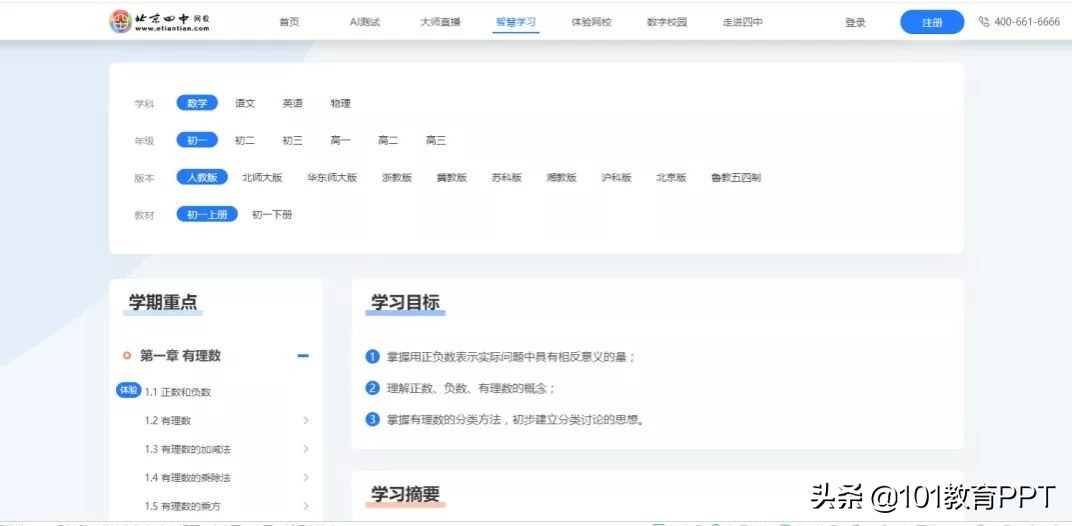Choose grade 初一

(197, 140)
